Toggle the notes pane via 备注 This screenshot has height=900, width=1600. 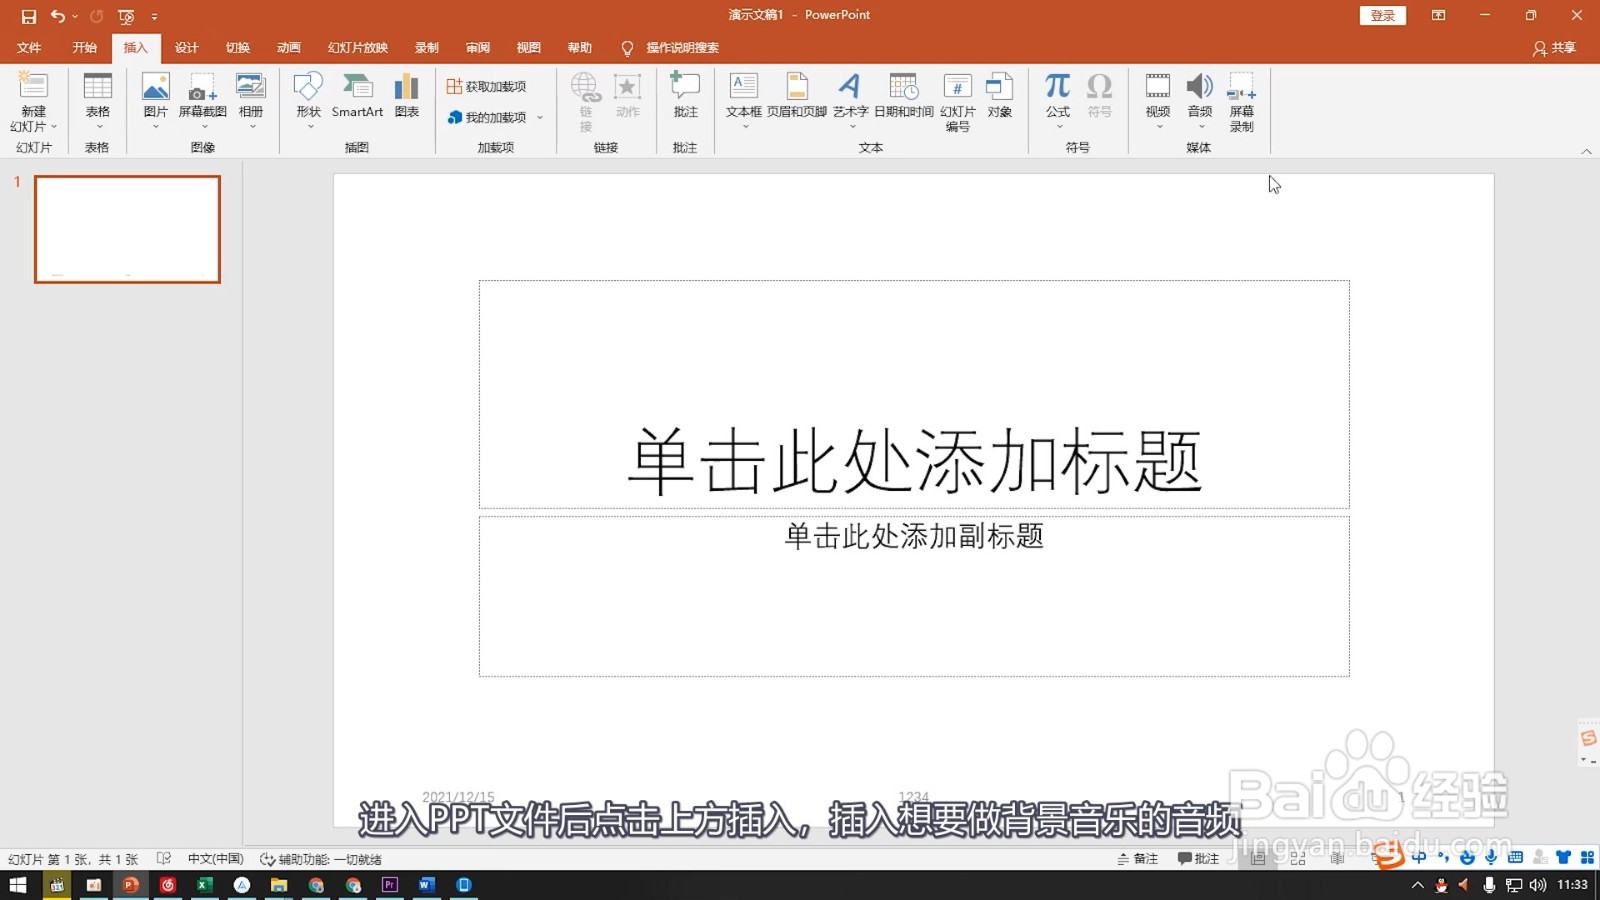(x=1141, y=858)
